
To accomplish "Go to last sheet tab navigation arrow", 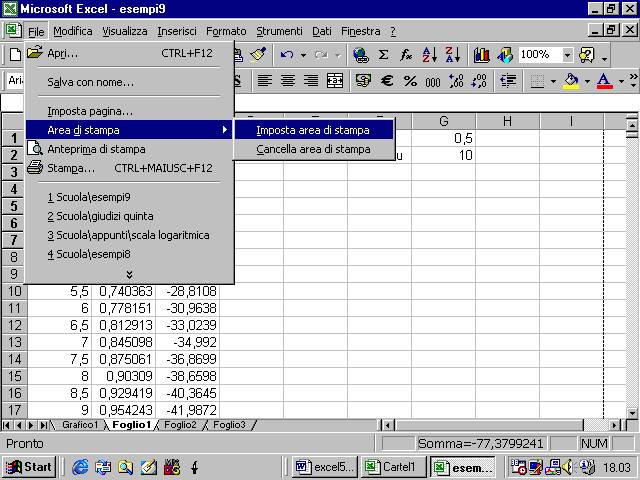I will coord(43,425).
